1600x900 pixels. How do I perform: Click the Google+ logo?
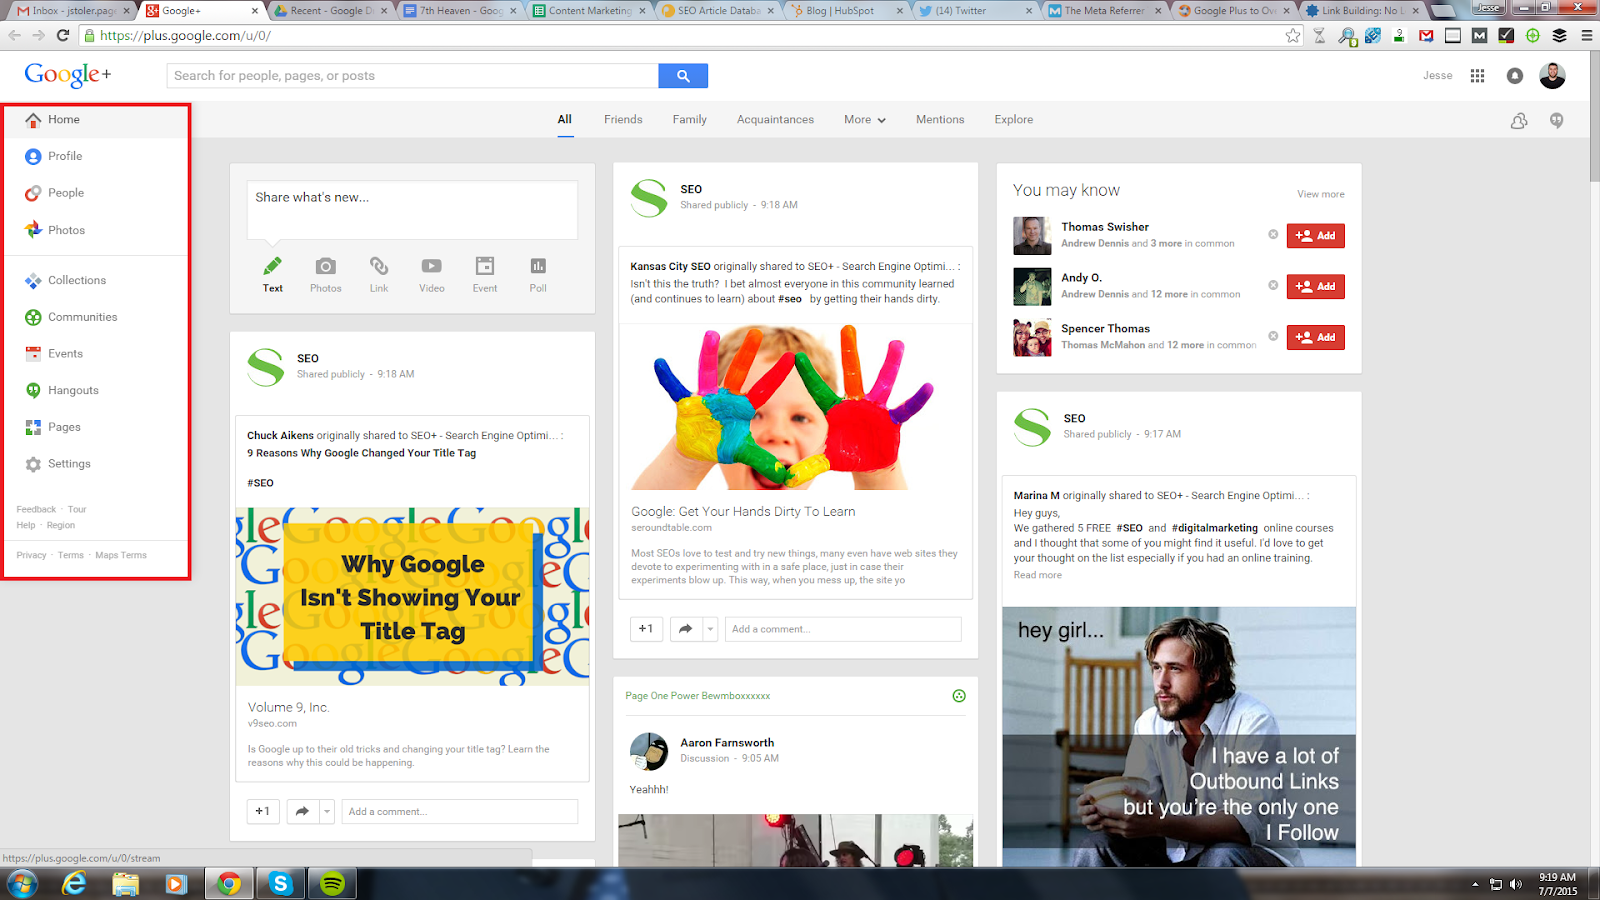(x=68, y=75)
